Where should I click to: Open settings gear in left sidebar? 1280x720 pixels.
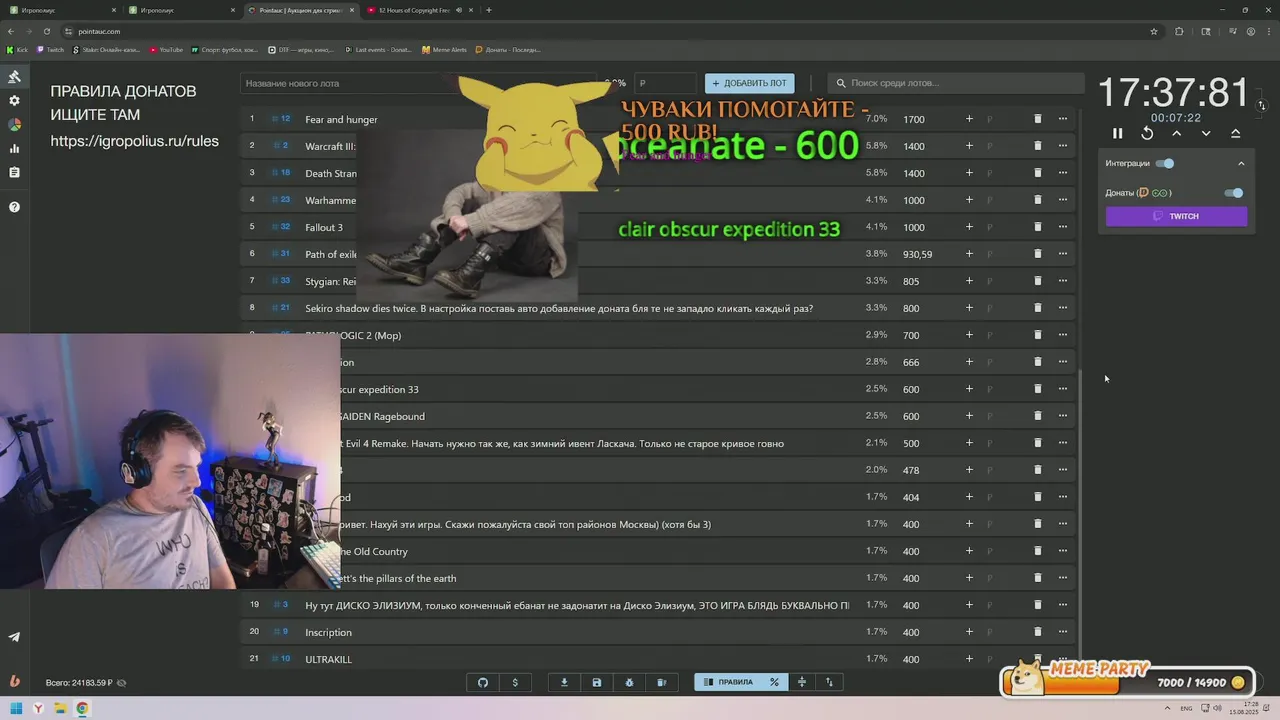(14, 101)
